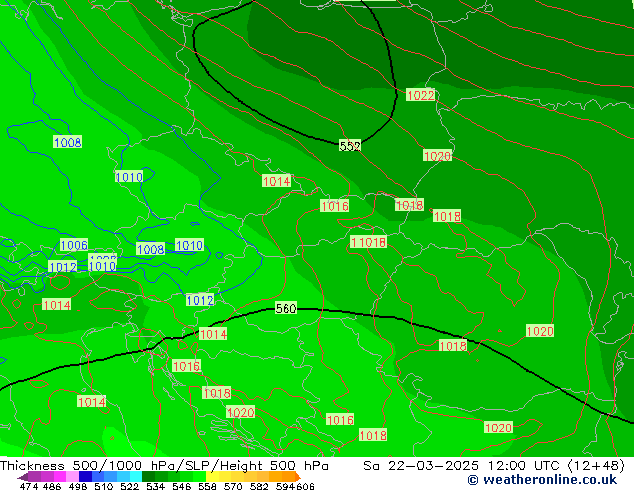Click the 486 legend value
Image resolution: width=634 pixels, height=490 pixels.
52,486
